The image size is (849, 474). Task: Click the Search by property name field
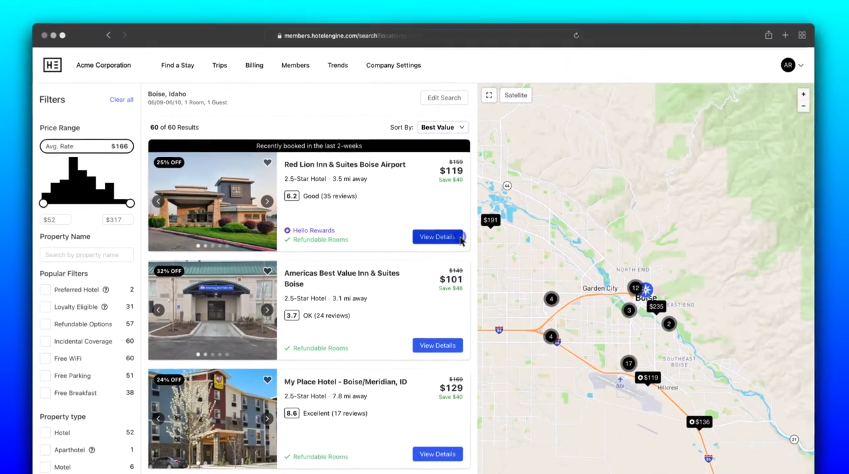click(87, 255)
